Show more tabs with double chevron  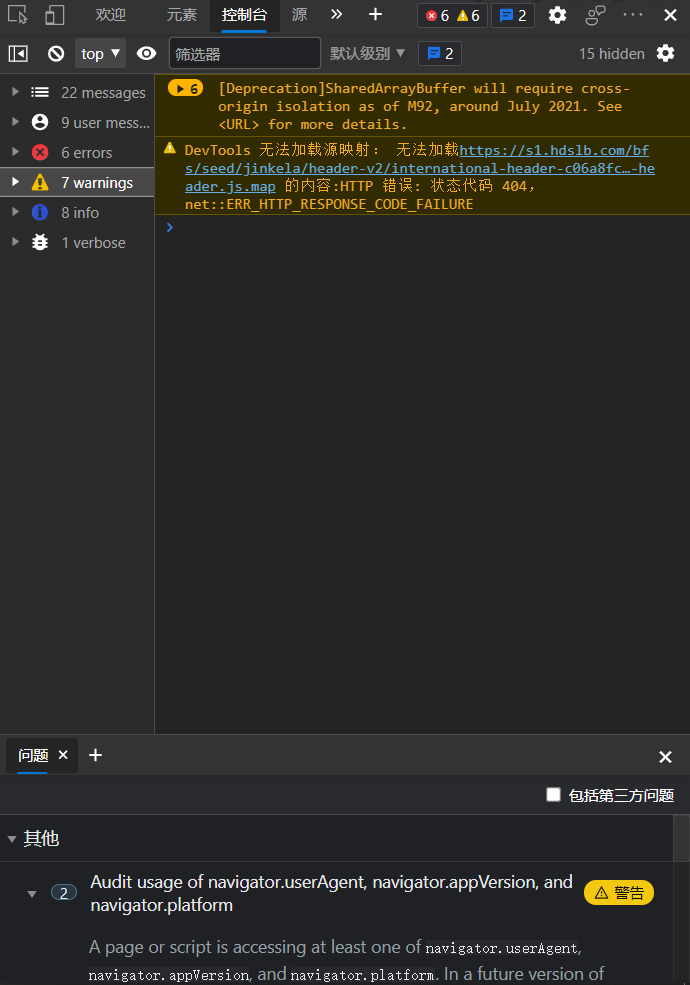click(336, 14)
